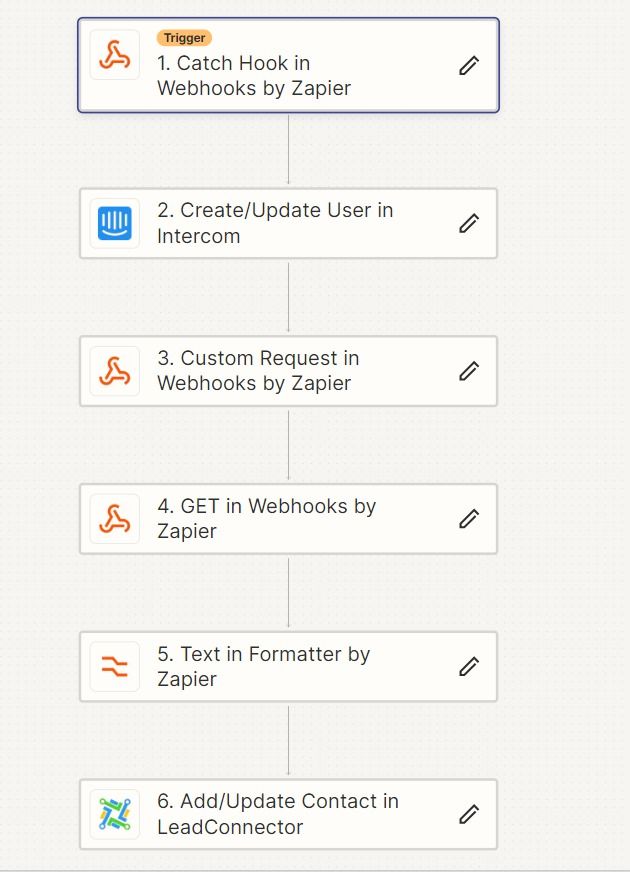This screenshot has height=872, width=630.
Task: Click the Formatter by Zapier icon
Action: (x=115, y=666)
